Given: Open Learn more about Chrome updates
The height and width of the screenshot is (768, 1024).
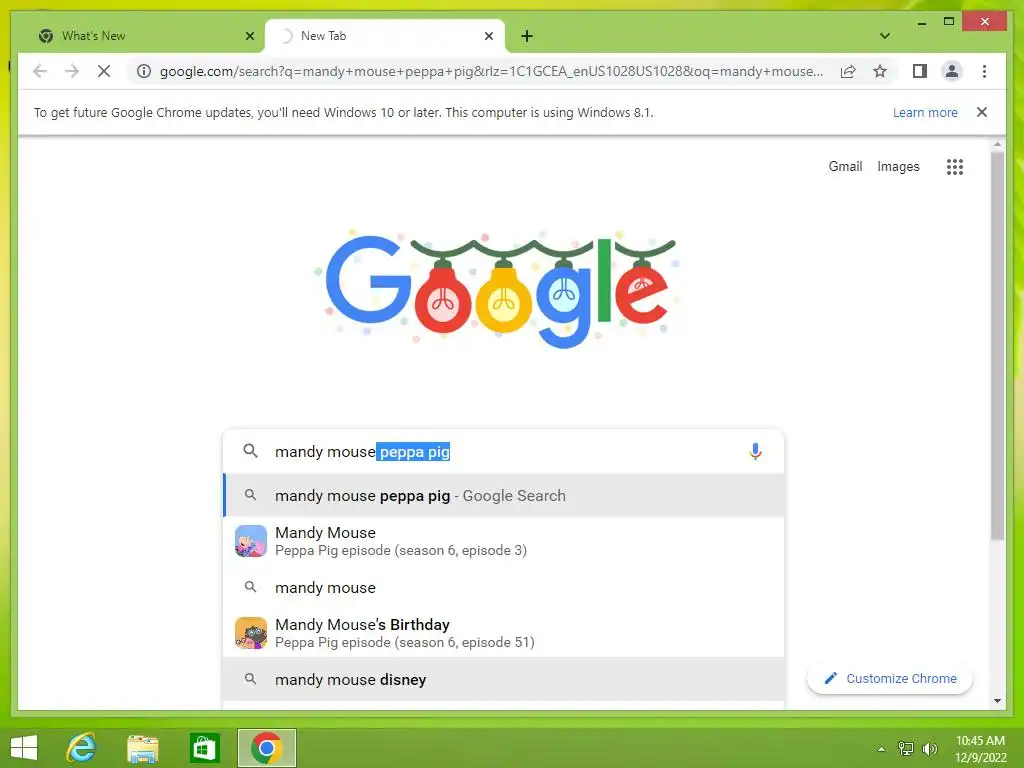Looking at the screenshot, I should (925, 112).
